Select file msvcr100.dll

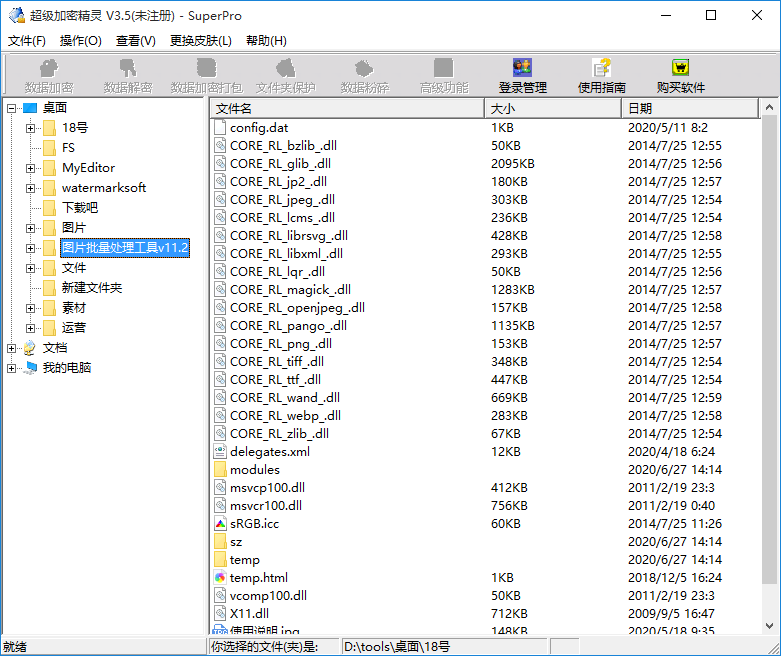(266, 506)
